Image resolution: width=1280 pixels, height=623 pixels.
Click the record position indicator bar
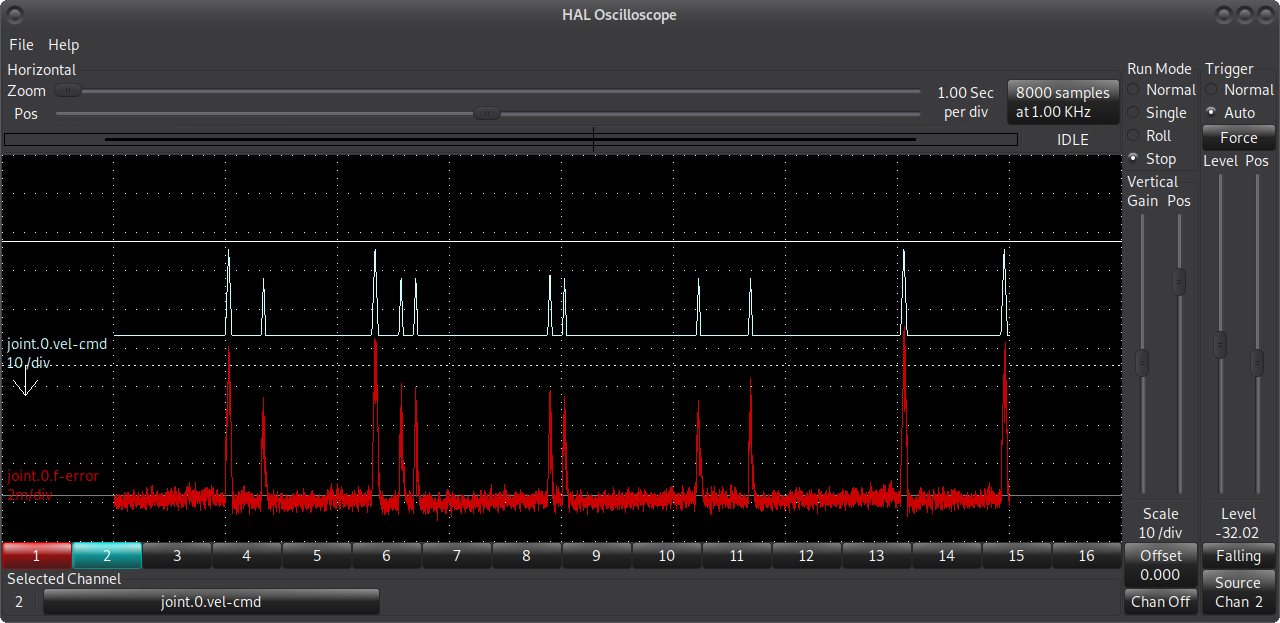pos(511,140)
